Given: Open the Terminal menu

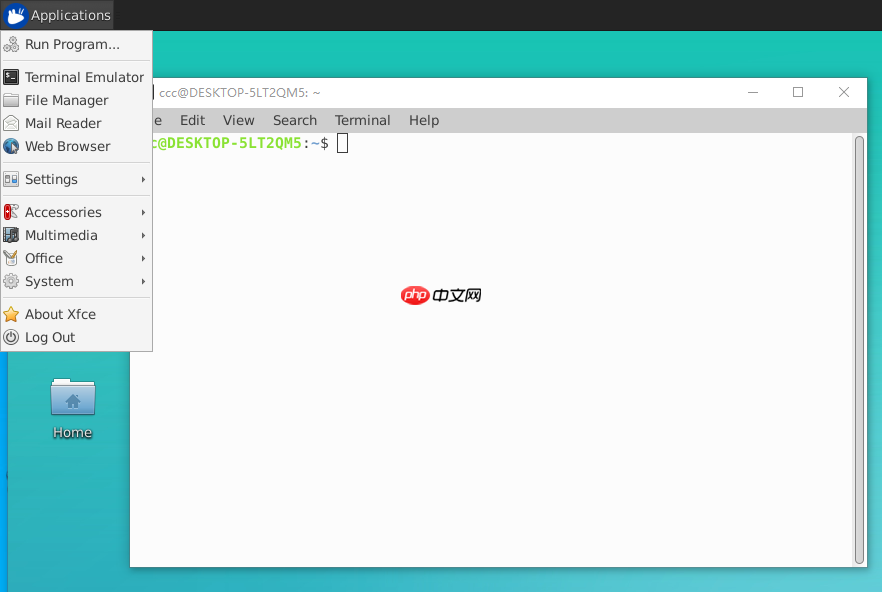Looking at the screenshot, I should coord(362,120).
